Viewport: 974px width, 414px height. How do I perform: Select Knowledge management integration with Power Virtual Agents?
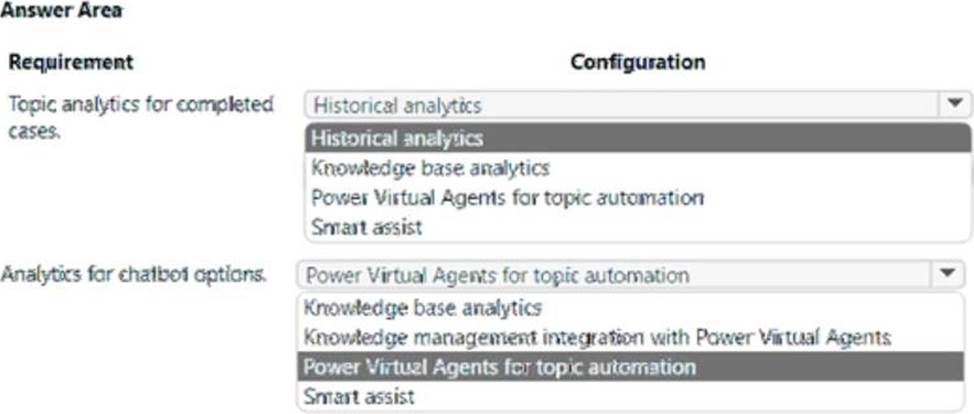[x=630, y=337]
